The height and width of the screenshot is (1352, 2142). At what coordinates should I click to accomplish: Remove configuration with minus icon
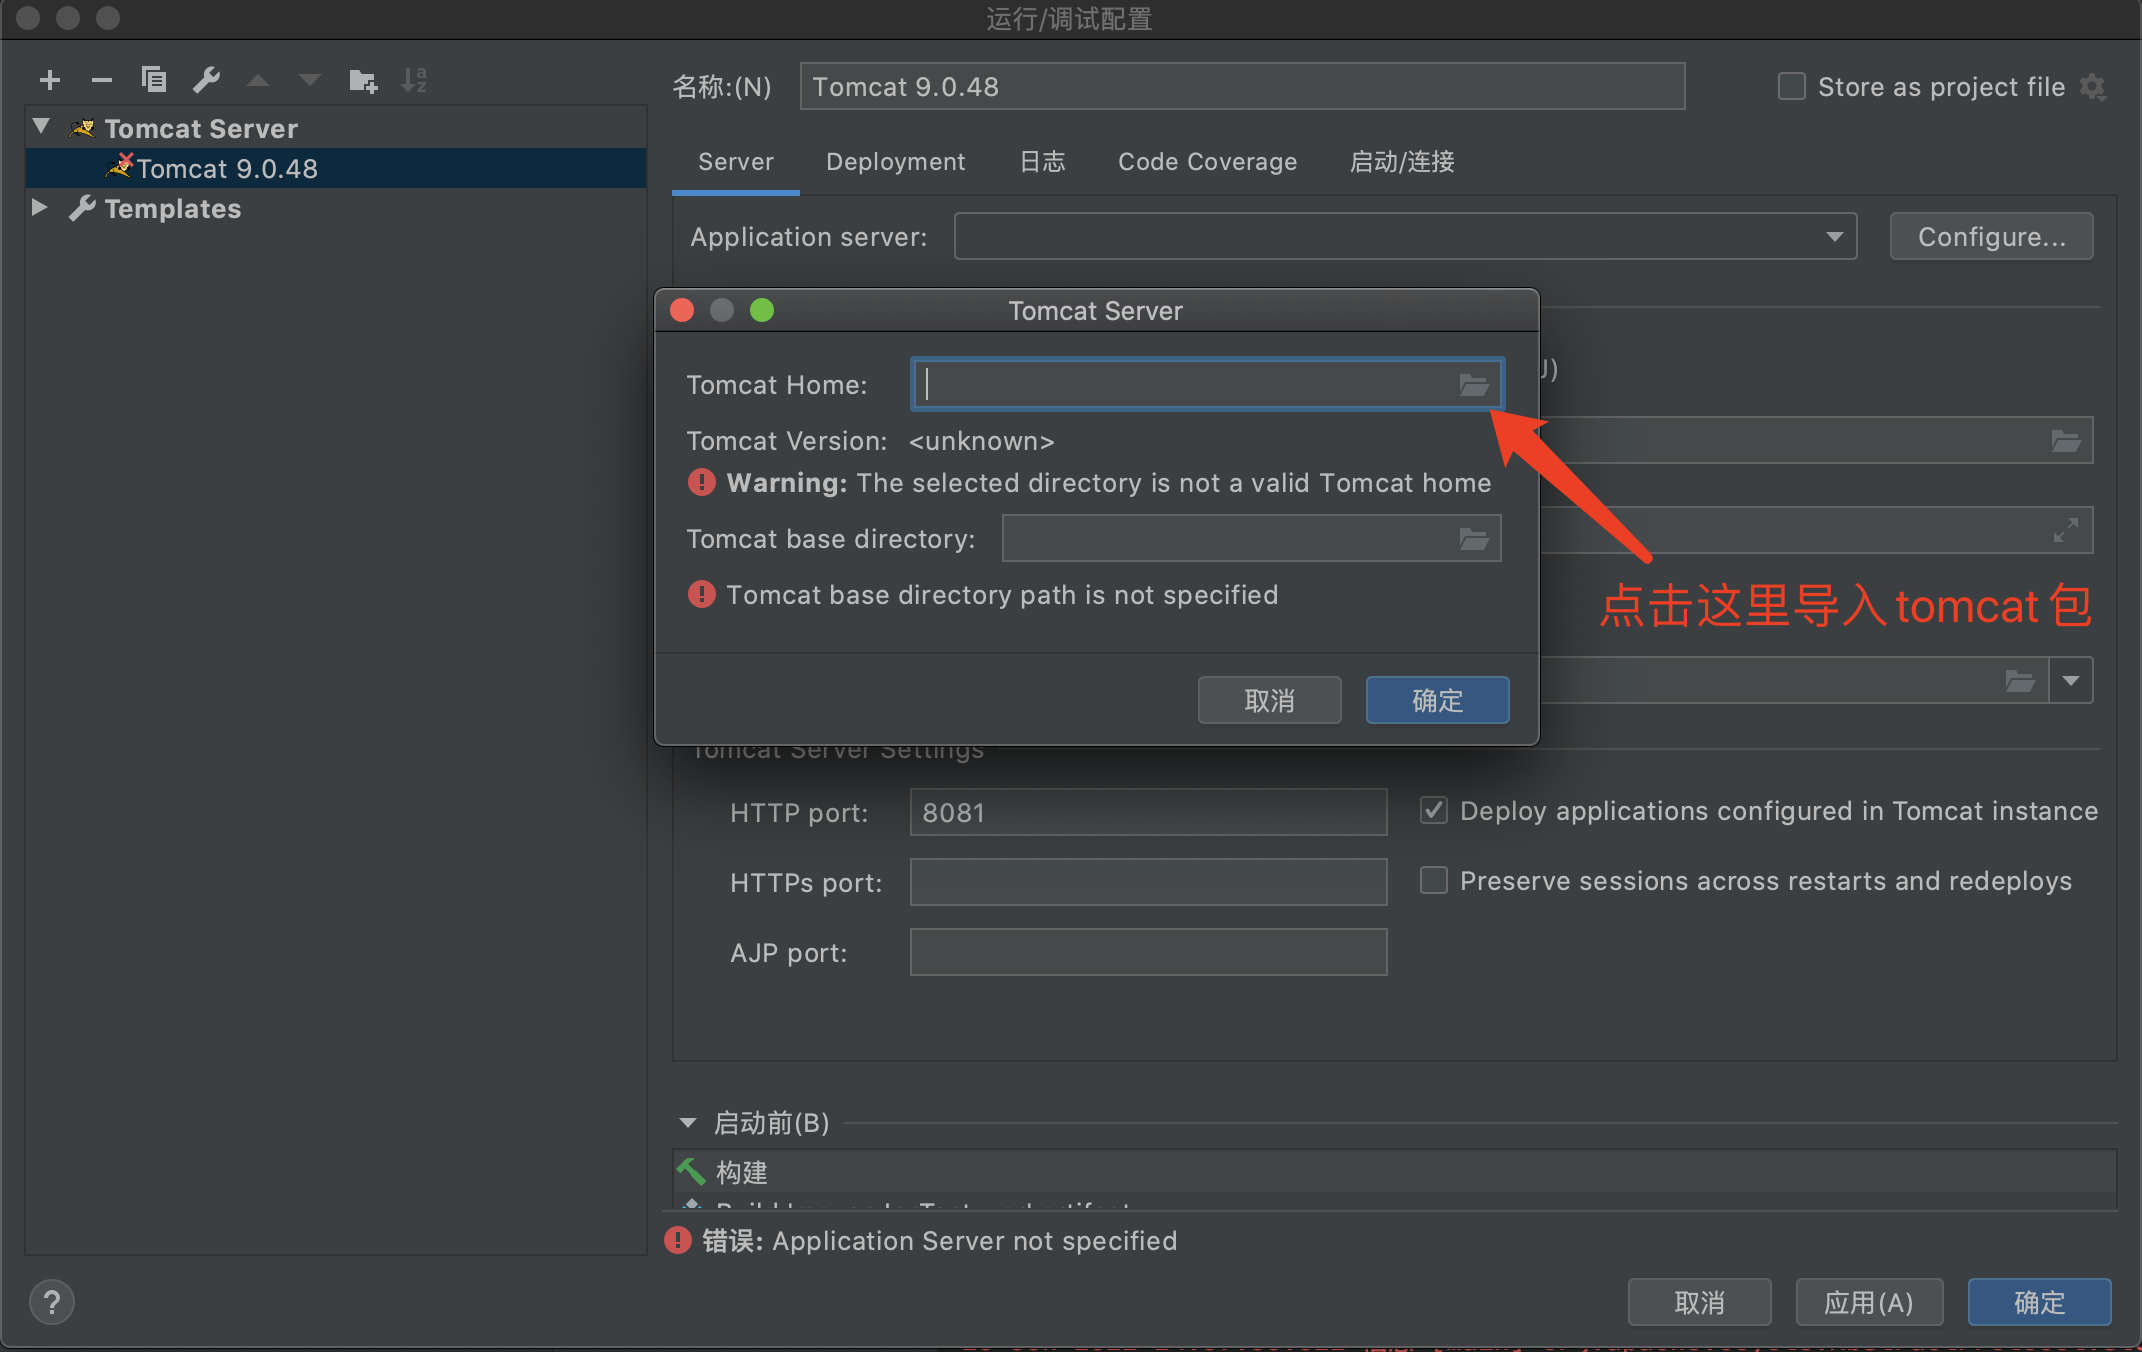point(102,80)
